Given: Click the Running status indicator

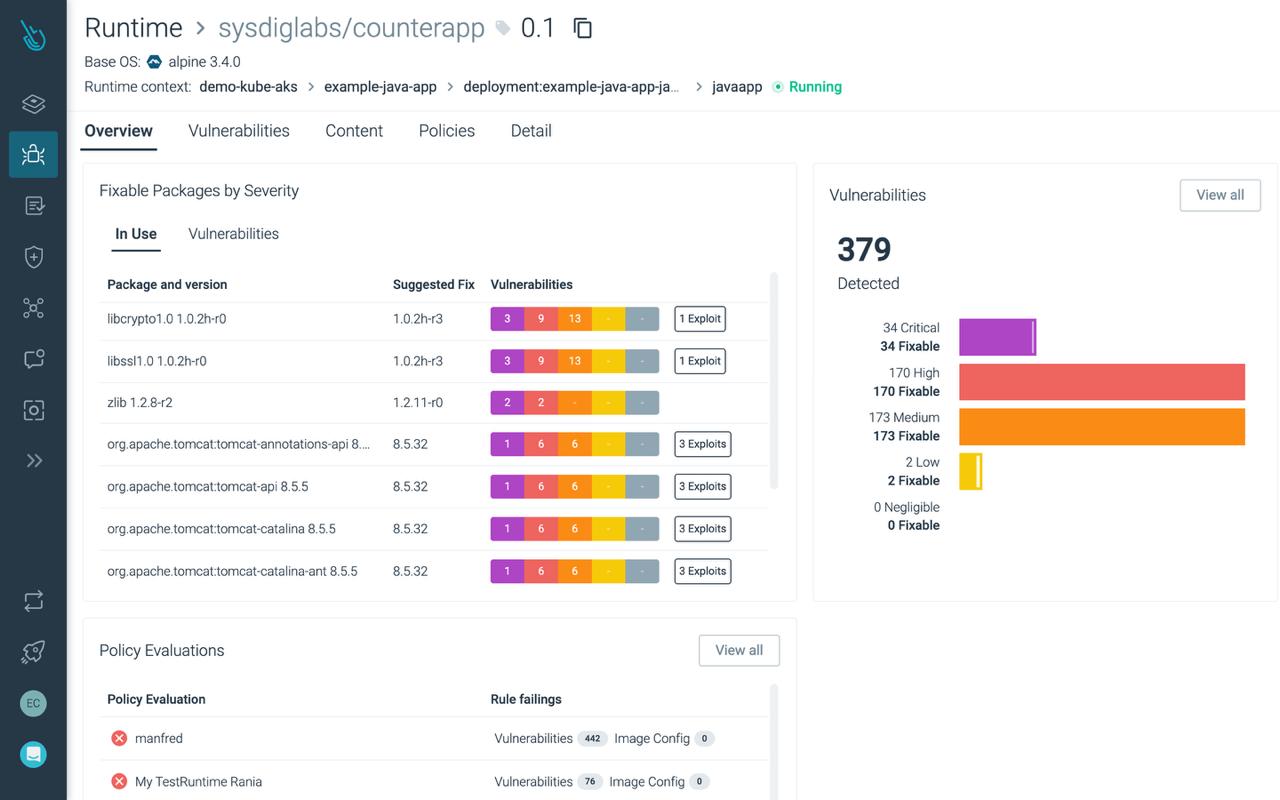Looking at the screenshot, I should (x=812, y=86).
